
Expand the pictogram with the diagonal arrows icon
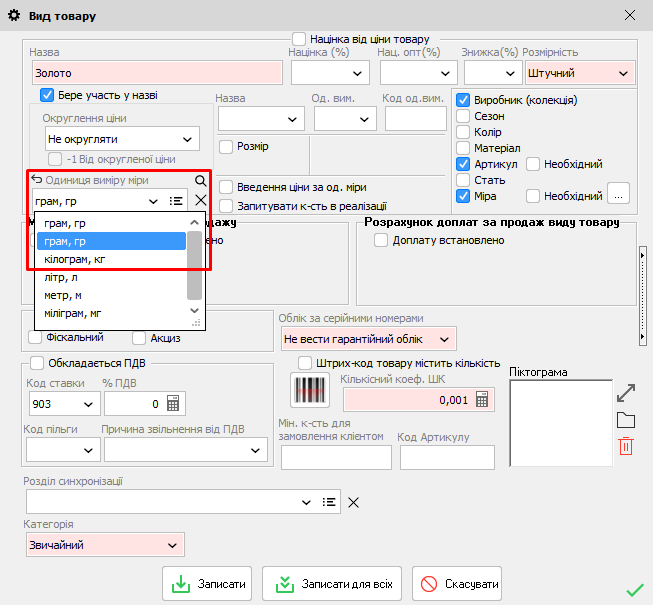click(x=626, y=393)
